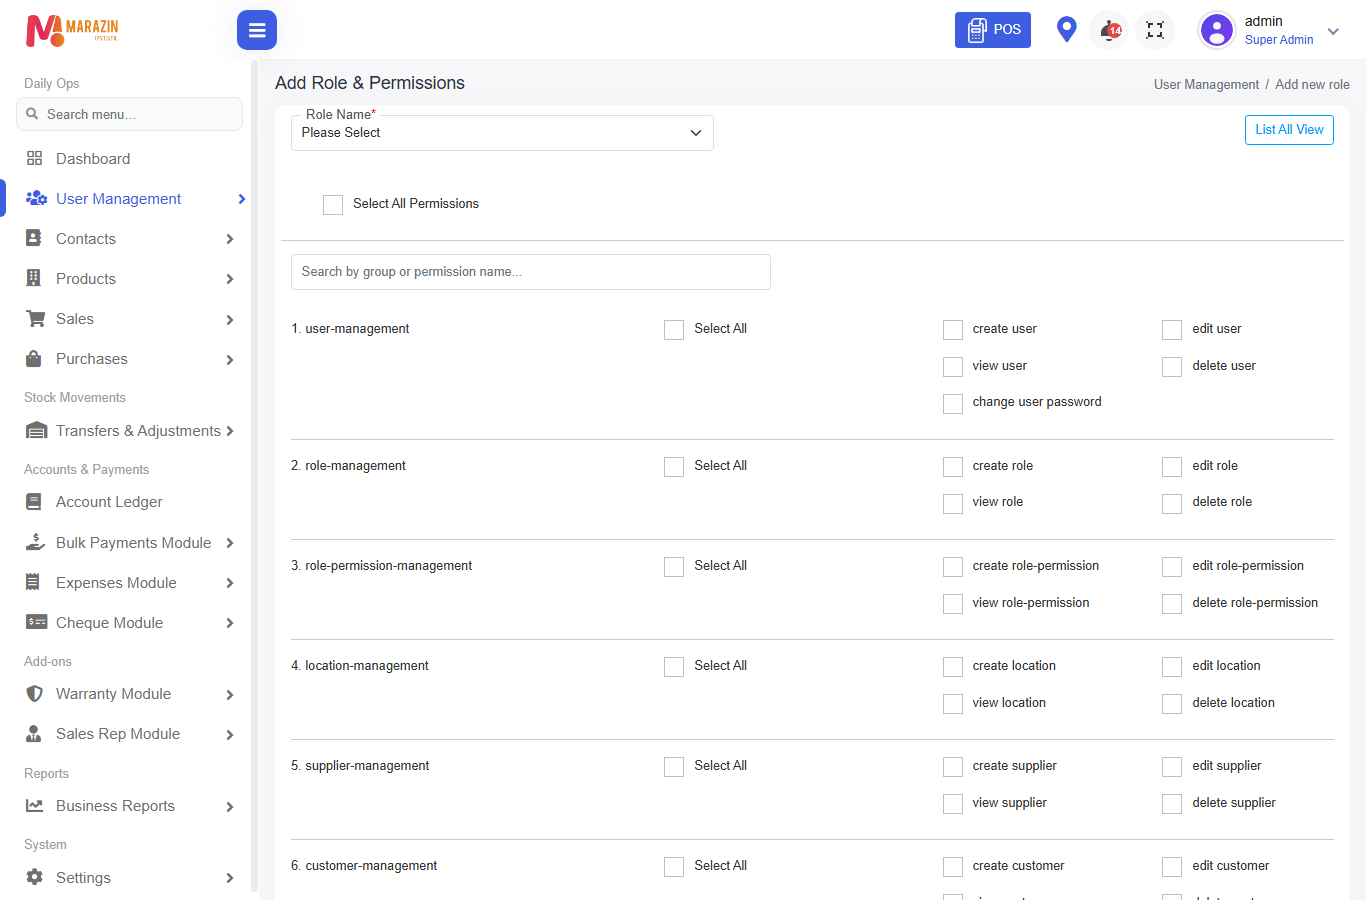Toggle fullscreen mode icon
Viewport: 1366px width, 900px height.
pyautogui.click(x=1155, y=30)
